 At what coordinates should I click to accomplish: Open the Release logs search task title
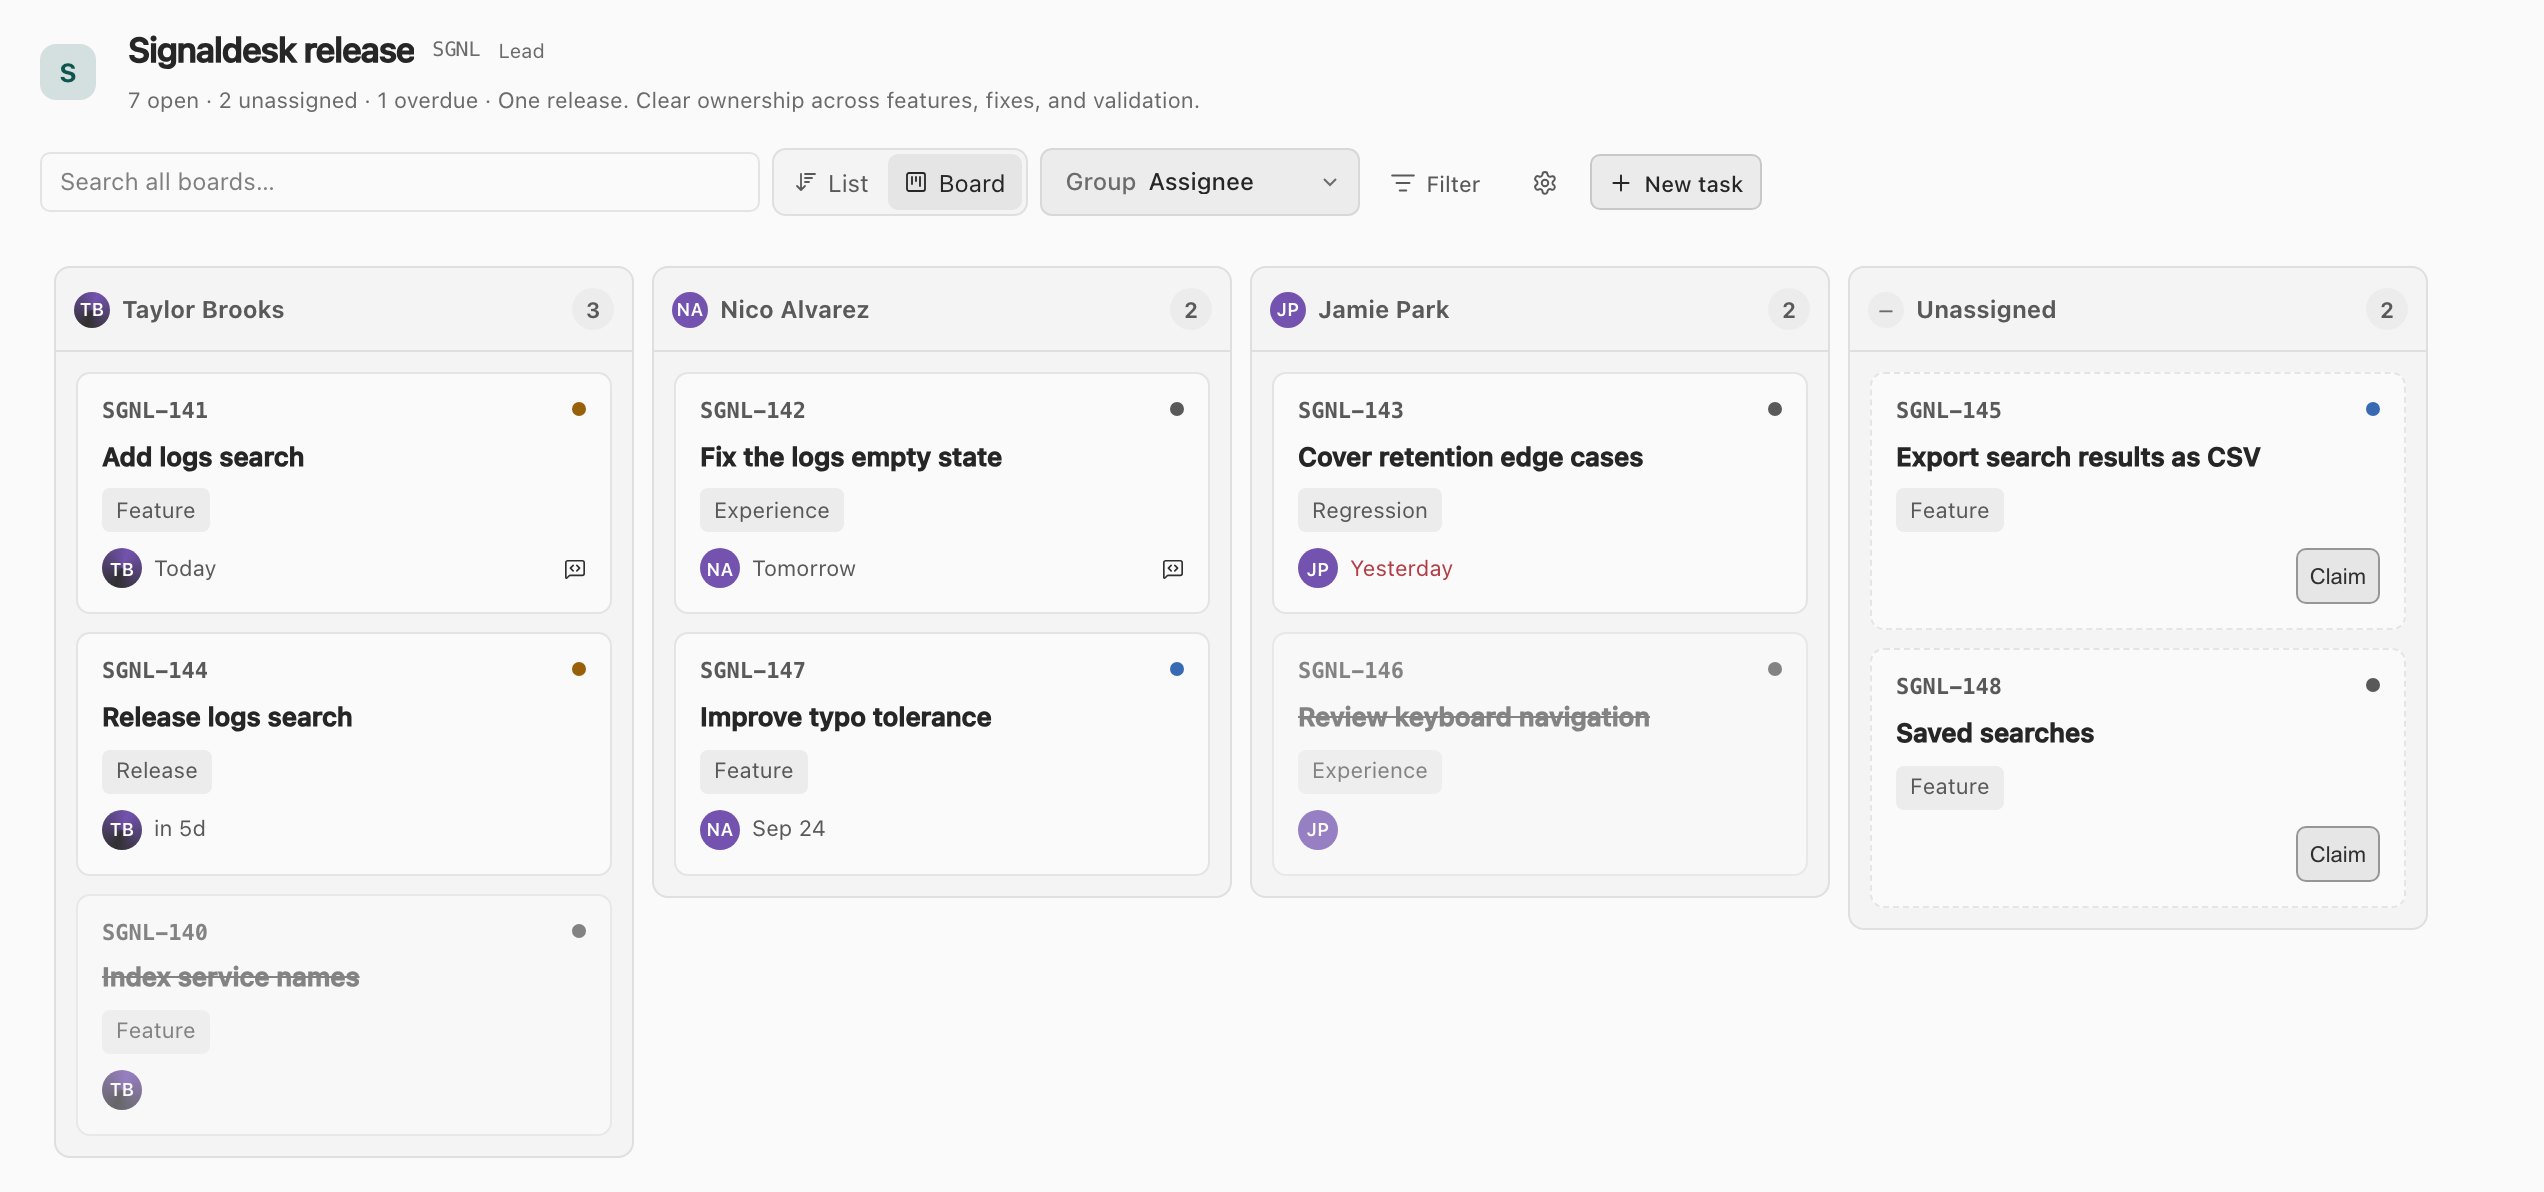point(227,717)
